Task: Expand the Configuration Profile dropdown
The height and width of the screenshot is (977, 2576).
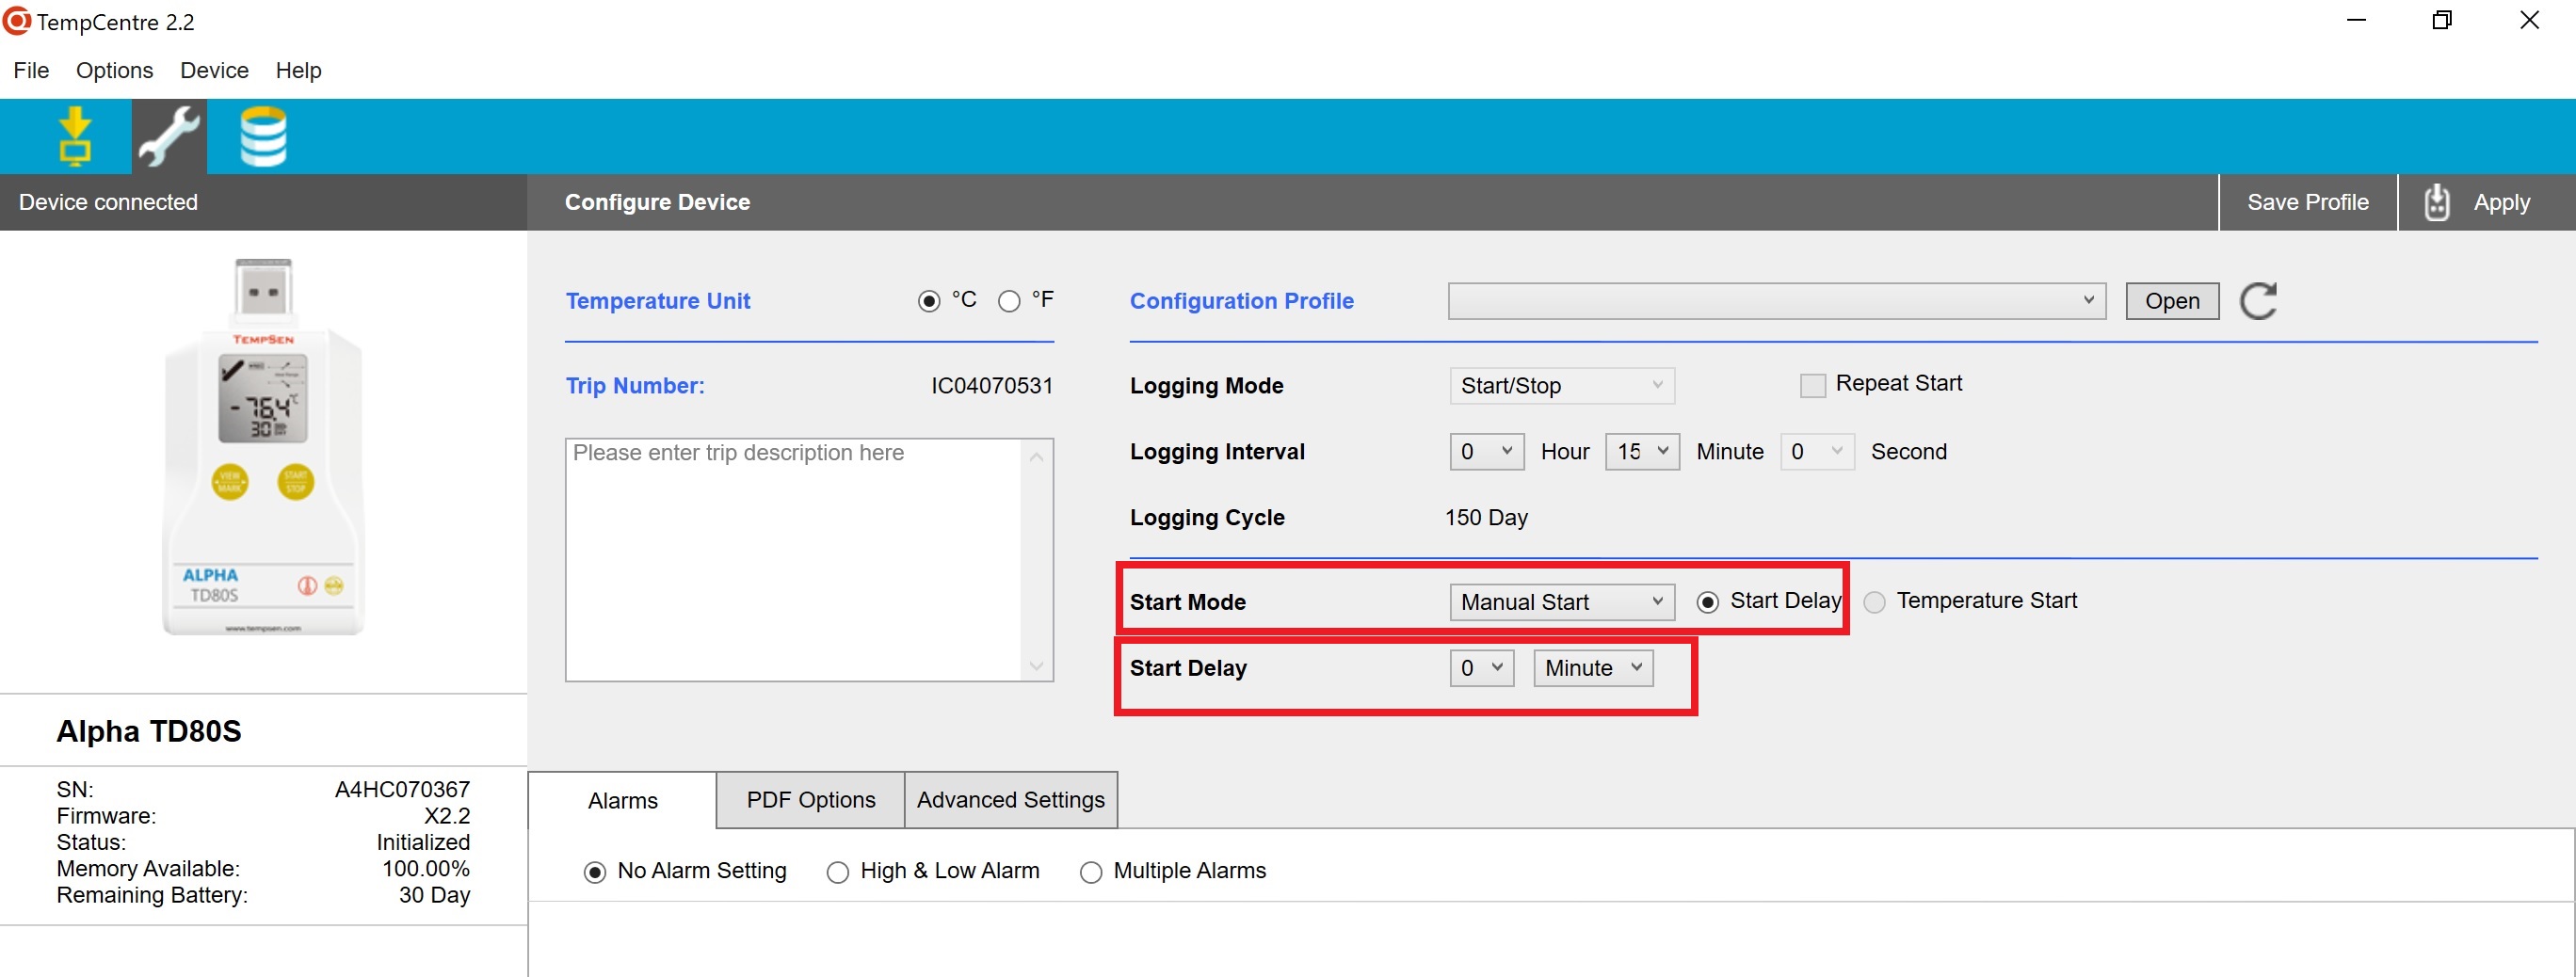Action: pyautogui.click(x=1776, y=301)
